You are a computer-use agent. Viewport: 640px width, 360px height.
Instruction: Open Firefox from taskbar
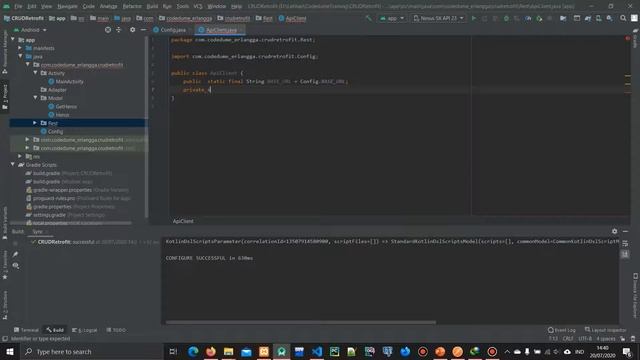[x=211, y=351]
